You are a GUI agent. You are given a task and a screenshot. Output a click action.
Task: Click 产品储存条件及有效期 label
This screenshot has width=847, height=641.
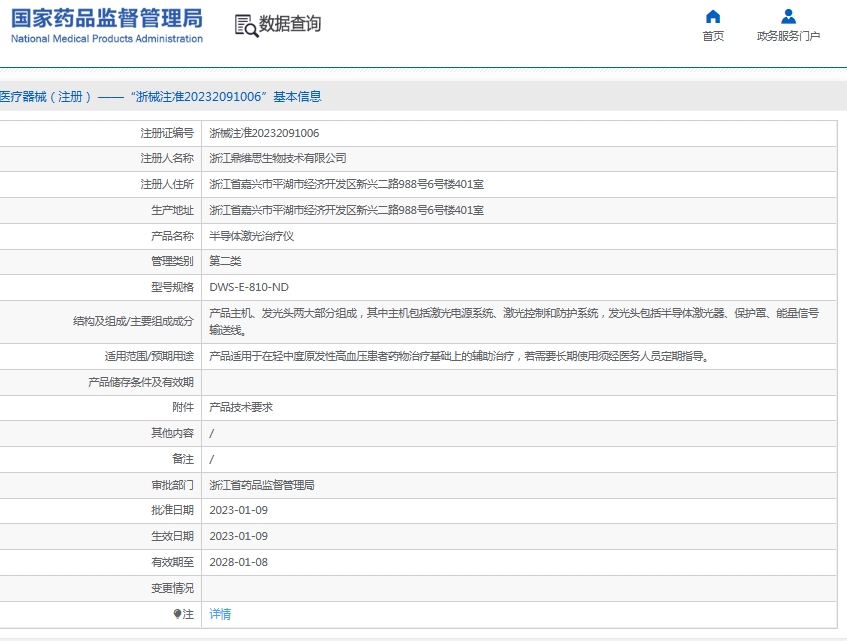[141, 382]
